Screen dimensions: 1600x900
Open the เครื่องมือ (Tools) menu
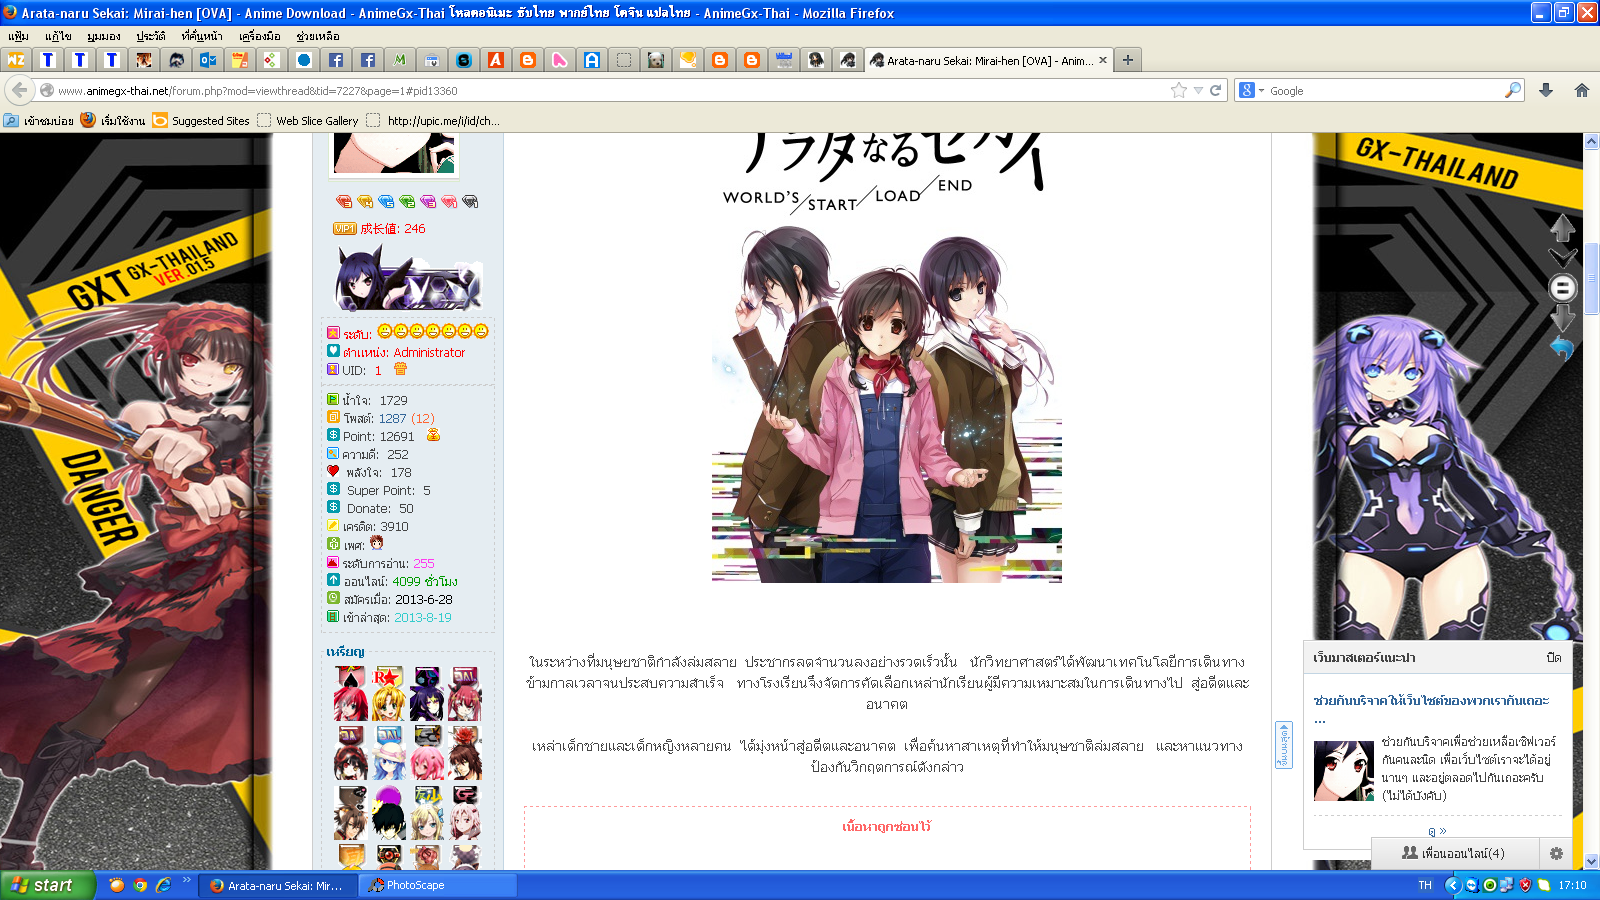259,36
